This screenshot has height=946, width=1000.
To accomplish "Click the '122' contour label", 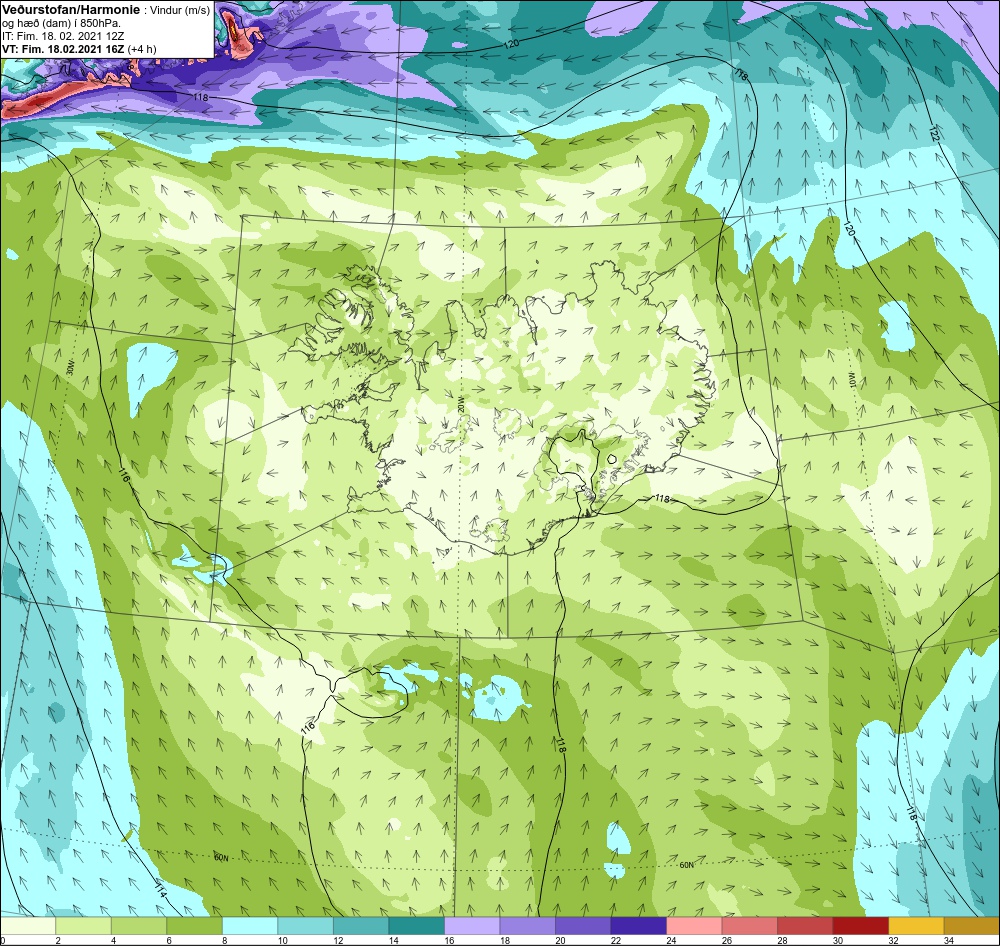I will [934, 134].
